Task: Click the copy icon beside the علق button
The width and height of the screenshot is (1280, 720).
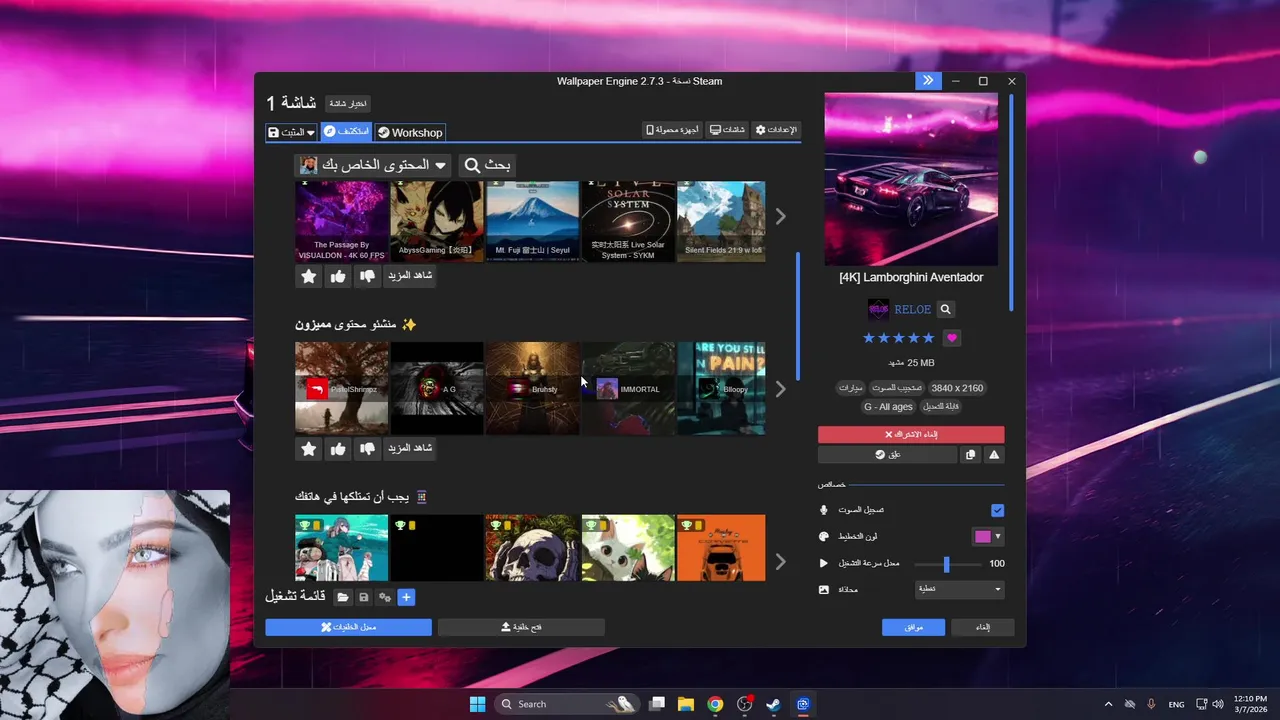Action: (x=970, y=455)
